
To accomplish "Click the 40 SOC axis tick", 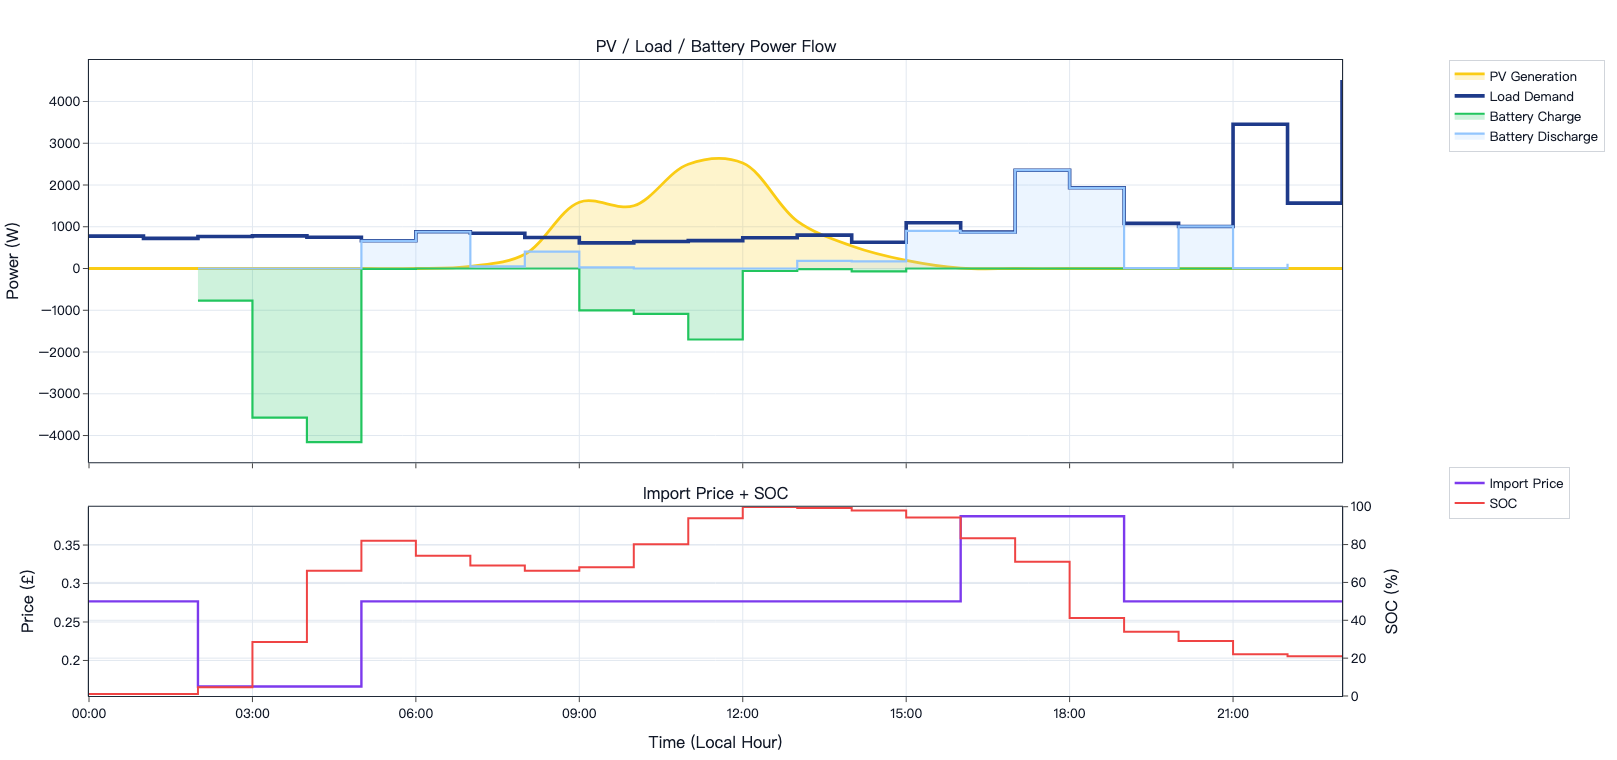I will point(1358,621).
